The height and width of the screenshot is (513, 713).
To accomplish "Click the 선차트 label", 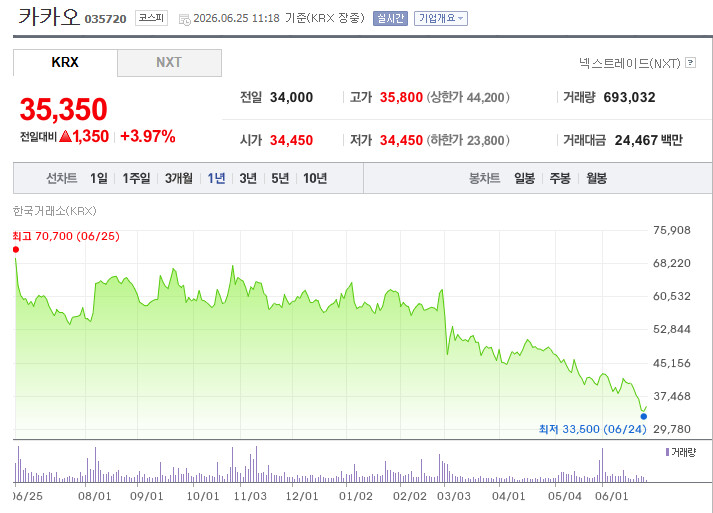I will pos(61,178).
